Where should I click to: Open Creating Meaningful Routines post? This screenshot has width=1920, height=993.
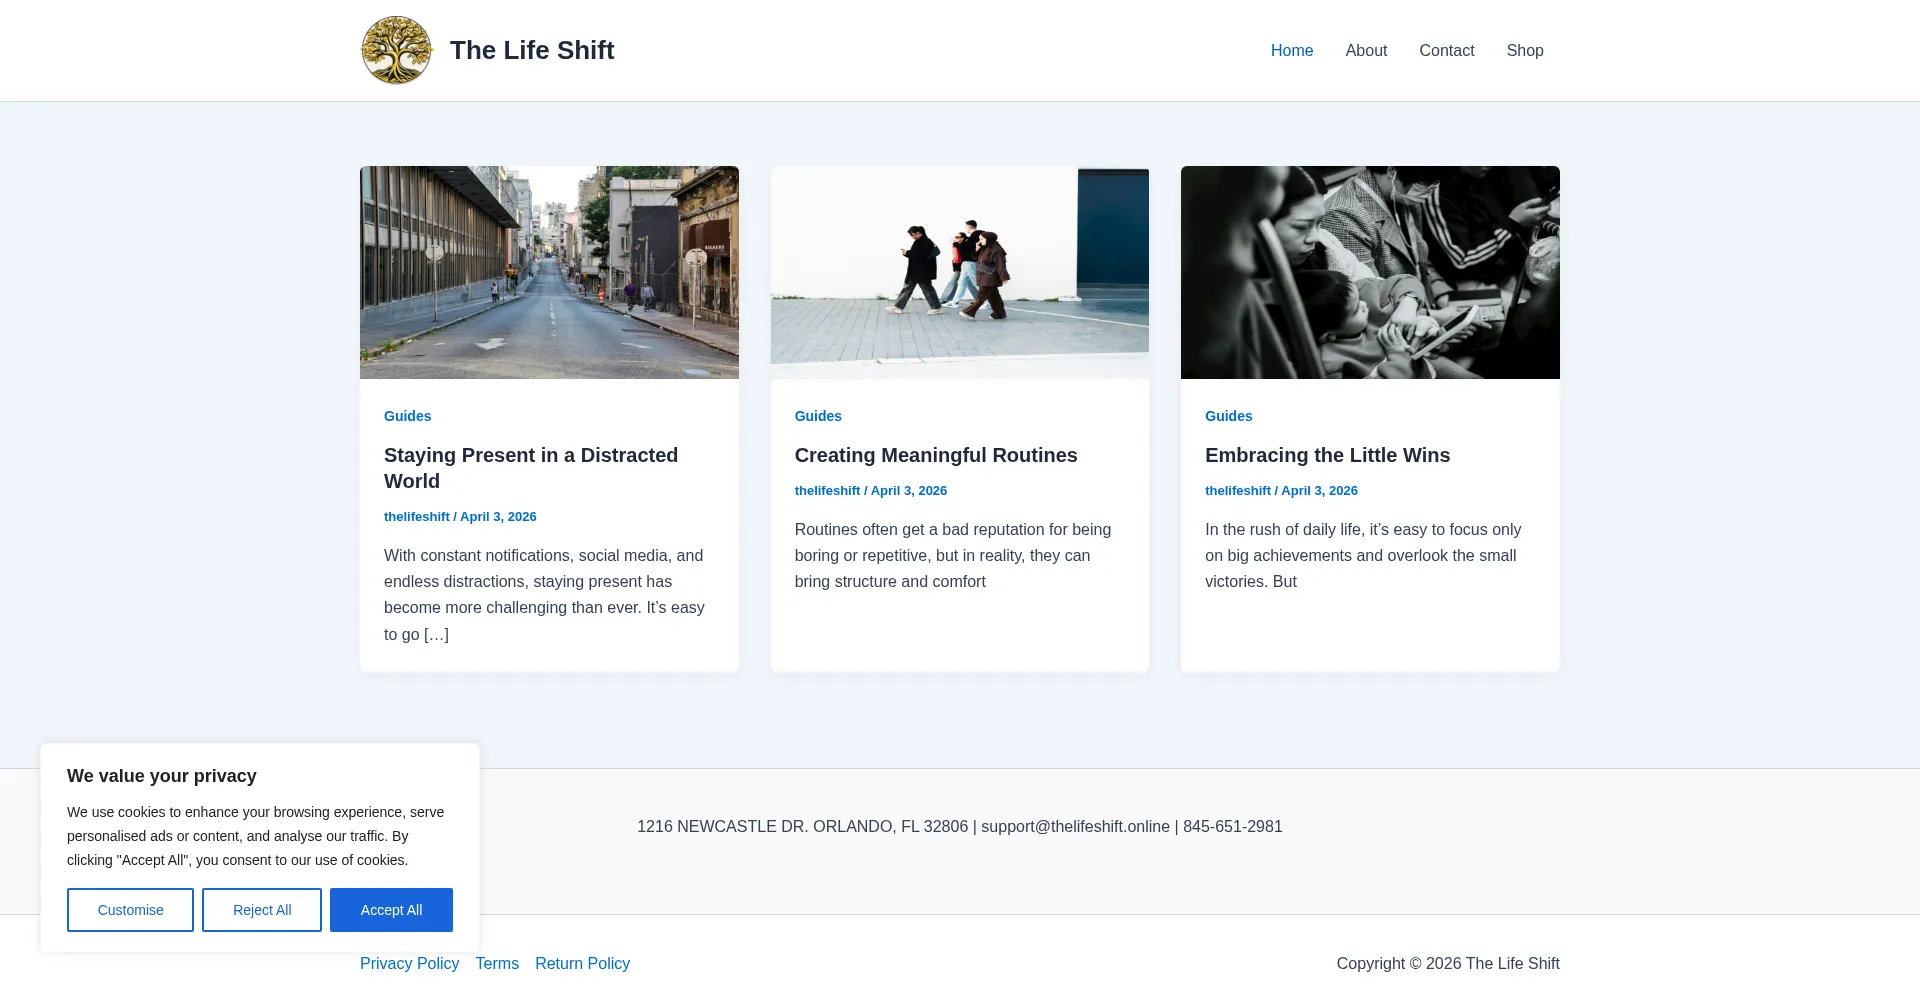[x=936, y=455]
